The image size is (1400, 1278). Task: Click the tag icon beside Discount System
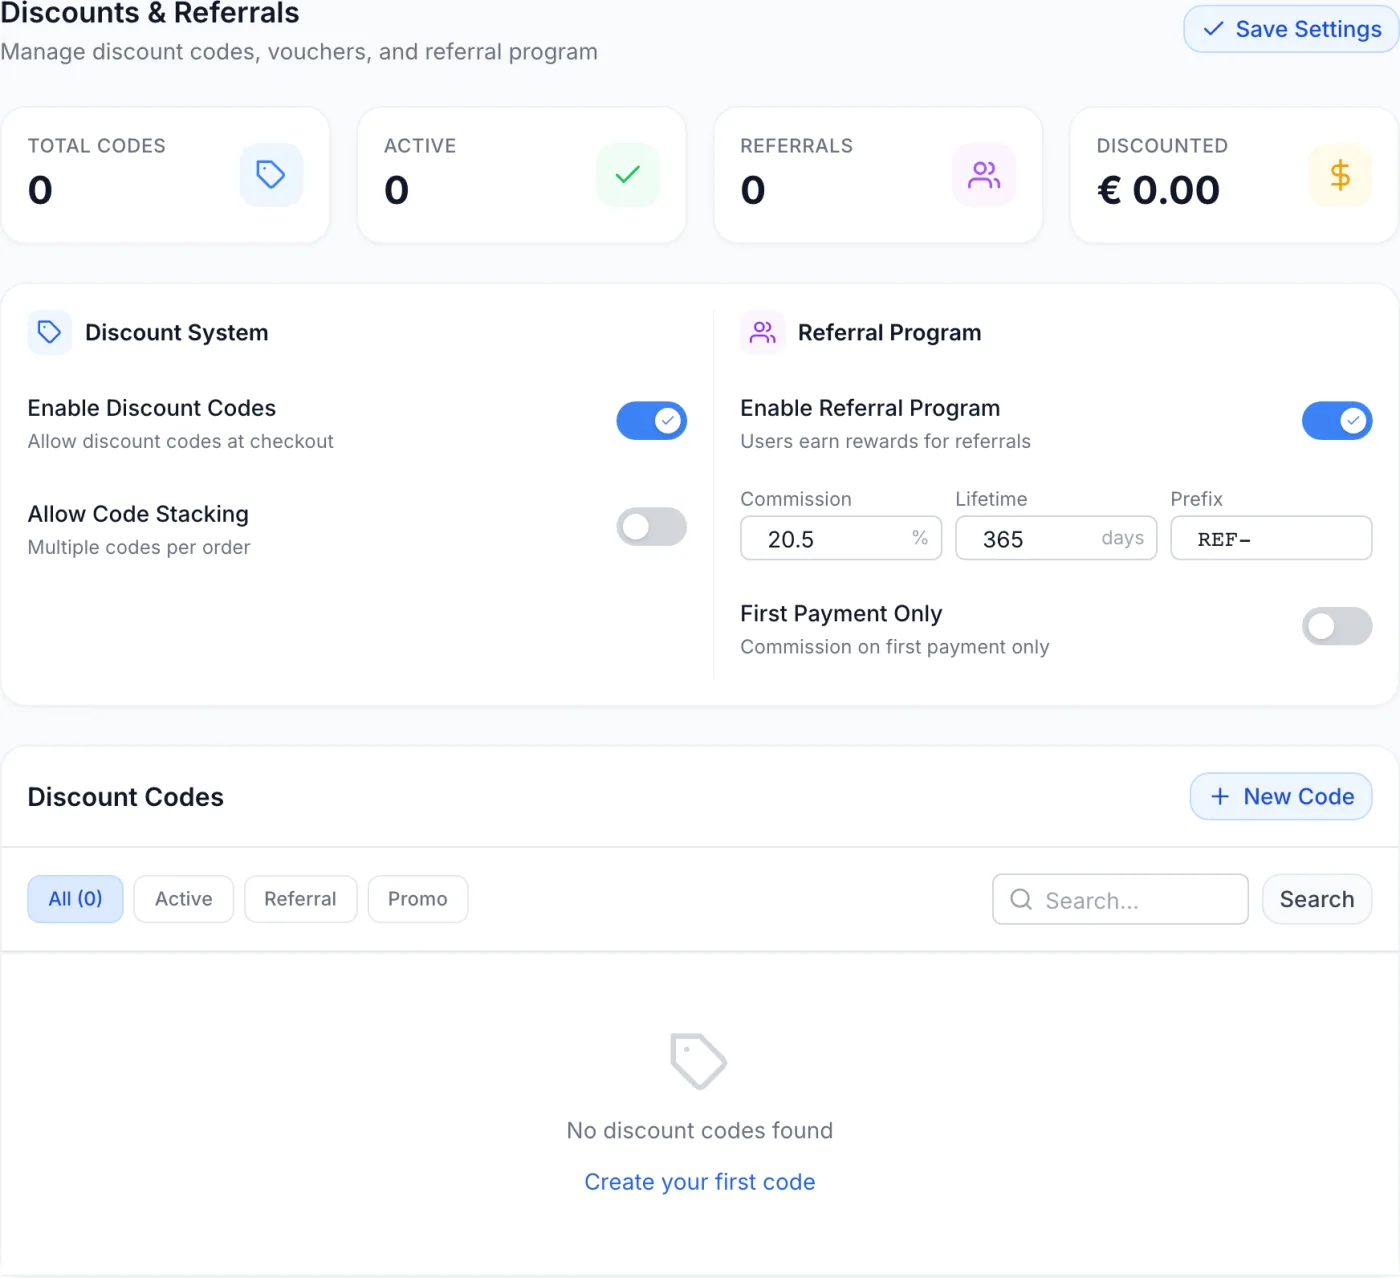[50, 332]
